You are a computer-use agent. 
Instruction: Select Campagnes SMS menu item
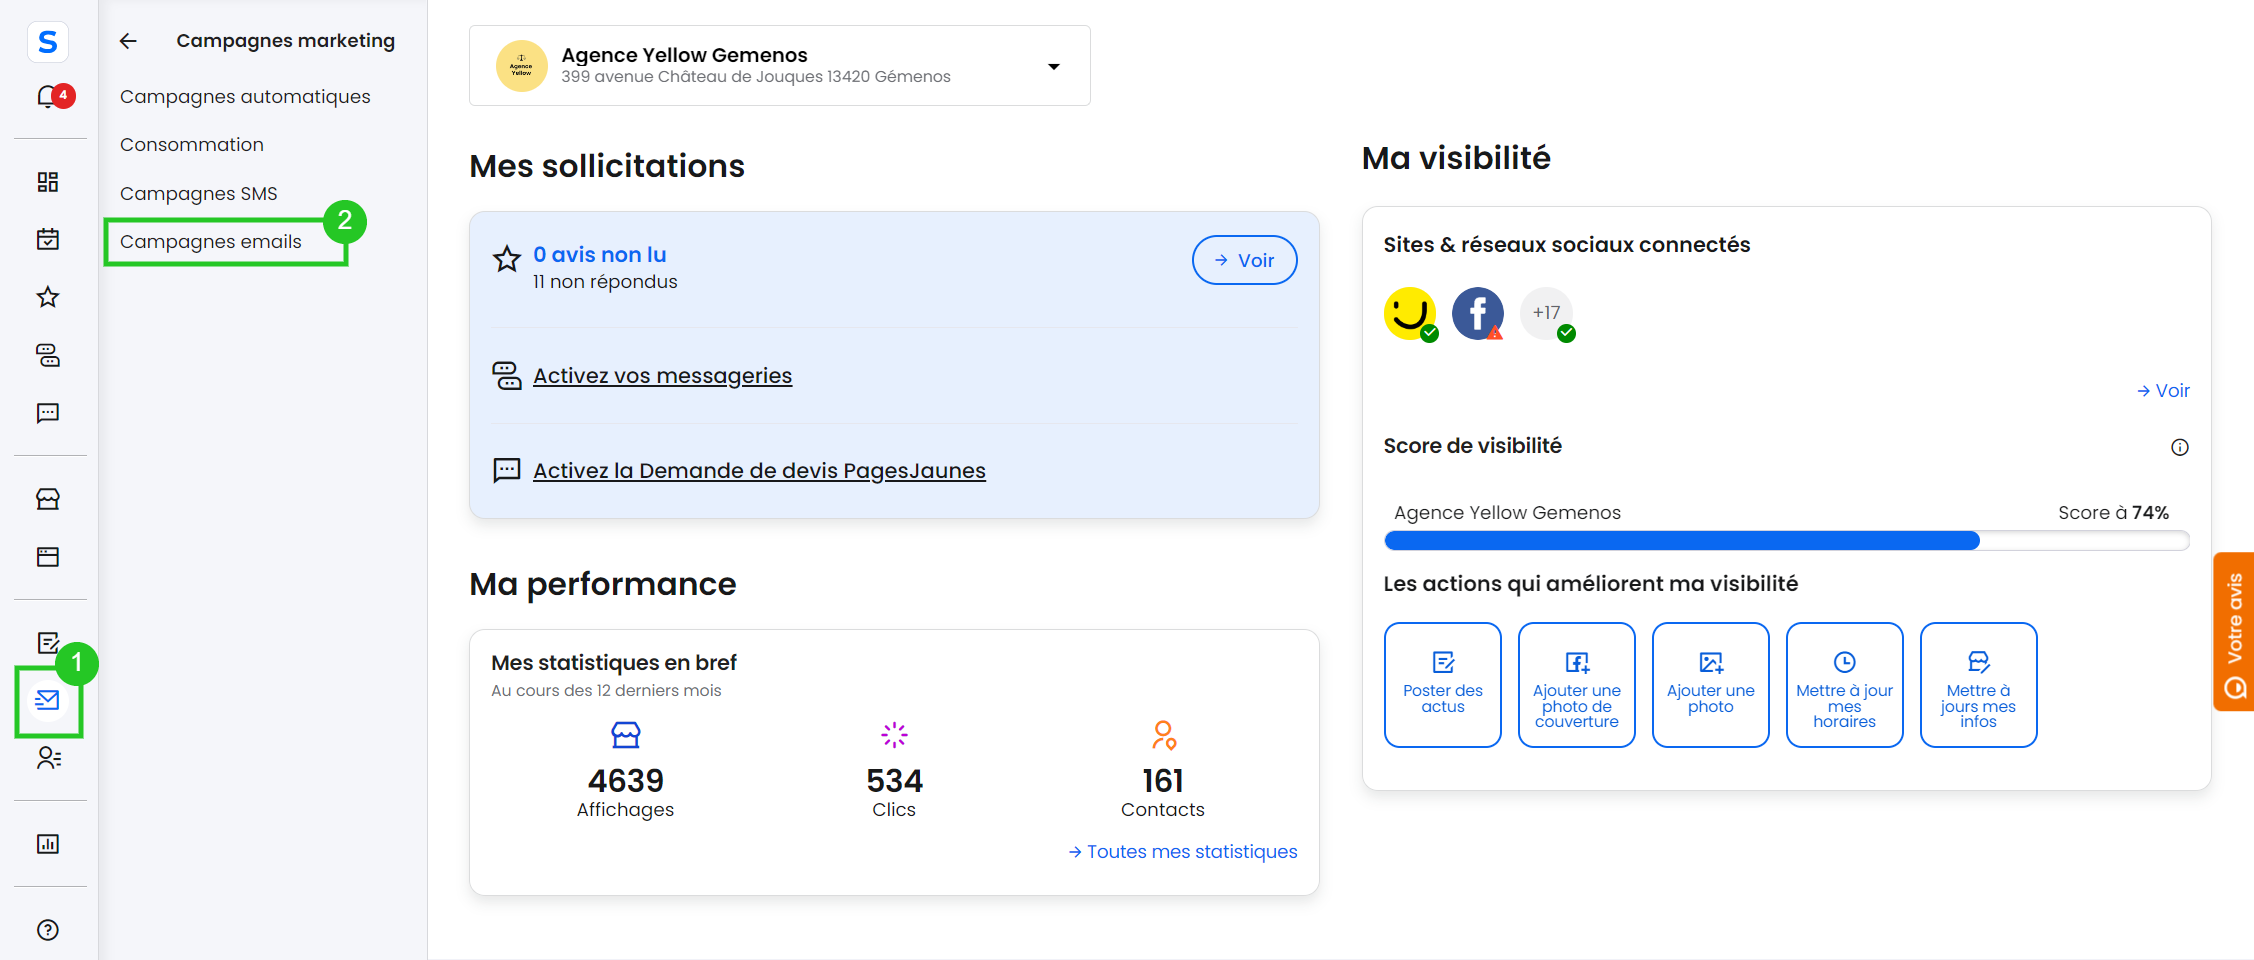(x=199, y=194)
